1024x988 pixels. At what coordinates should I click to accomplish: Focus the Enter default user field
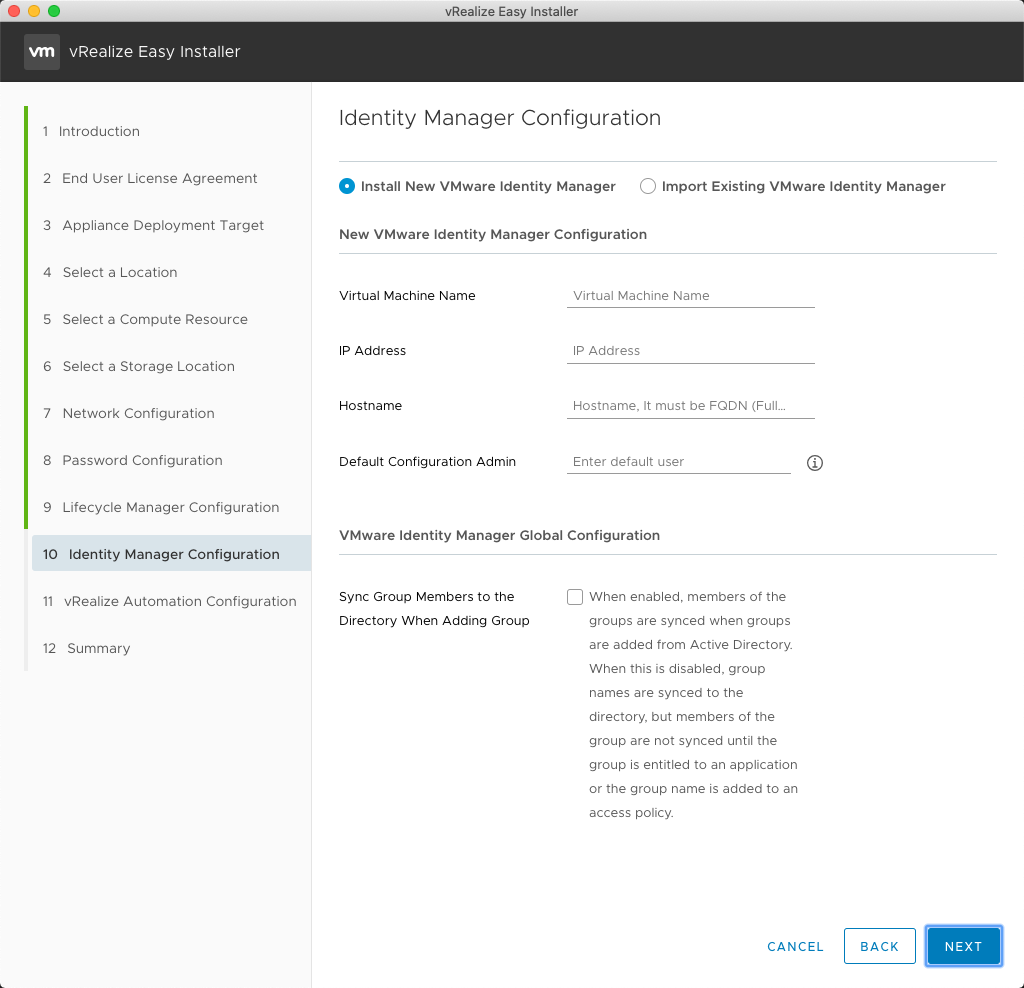click(x=679, y=462)
